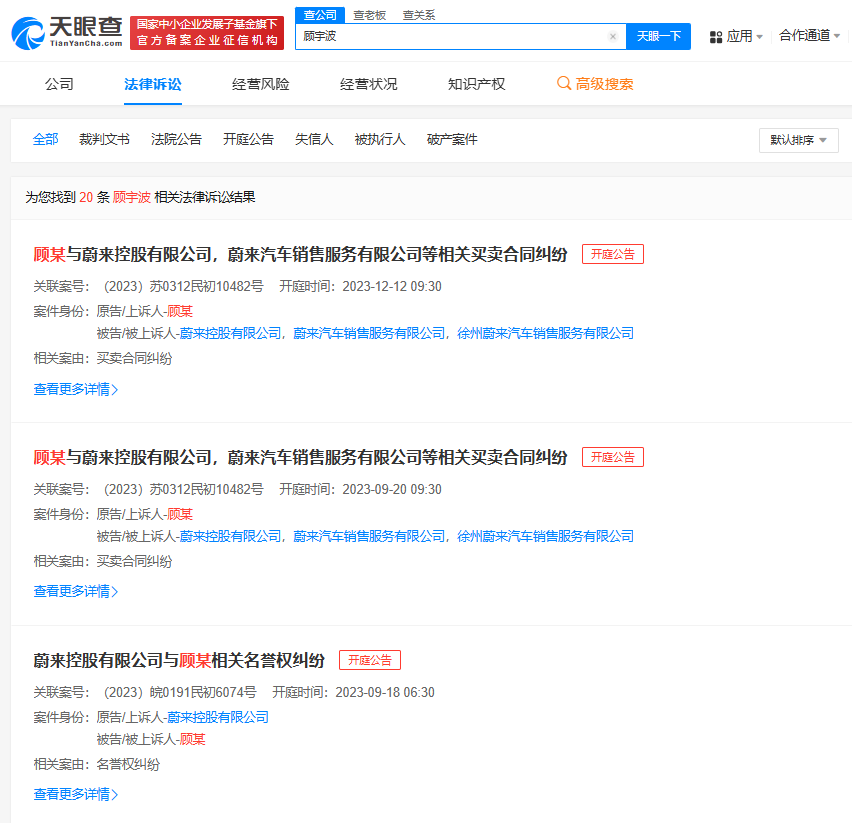Image resolution: width=852 pixels, height=823 pixels.
Task: Open the 知识产权 section tab
Action: [476, 84]
